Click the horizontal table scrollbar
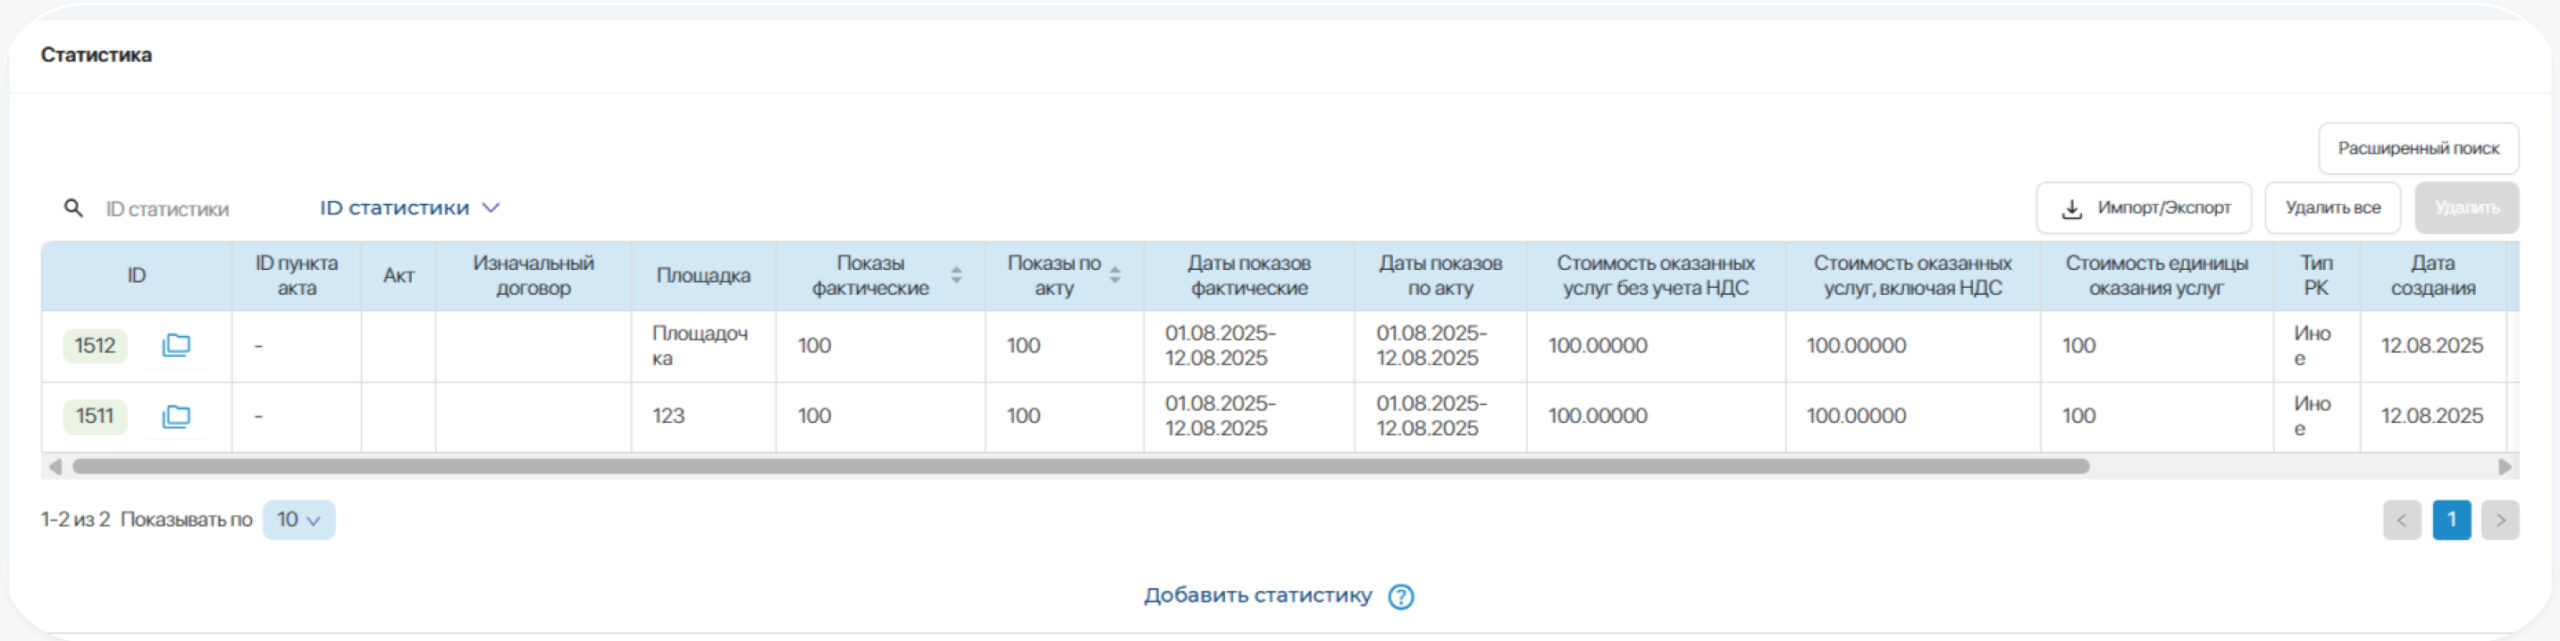This screenshot has height=641, width=2560. pyautogui.click(x=1080, y=467)
